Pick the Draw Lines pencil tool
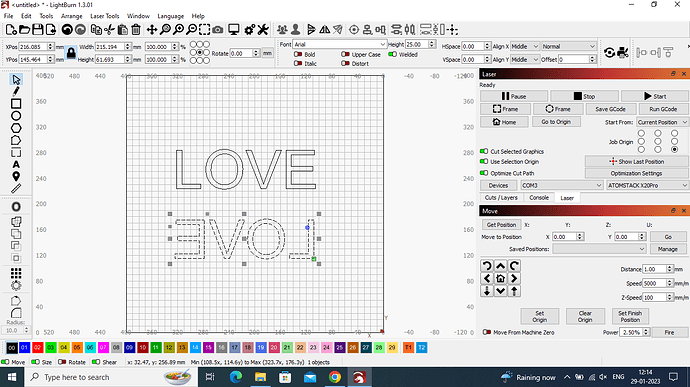Viewport: 690px width, 387px height. (16, 92)
